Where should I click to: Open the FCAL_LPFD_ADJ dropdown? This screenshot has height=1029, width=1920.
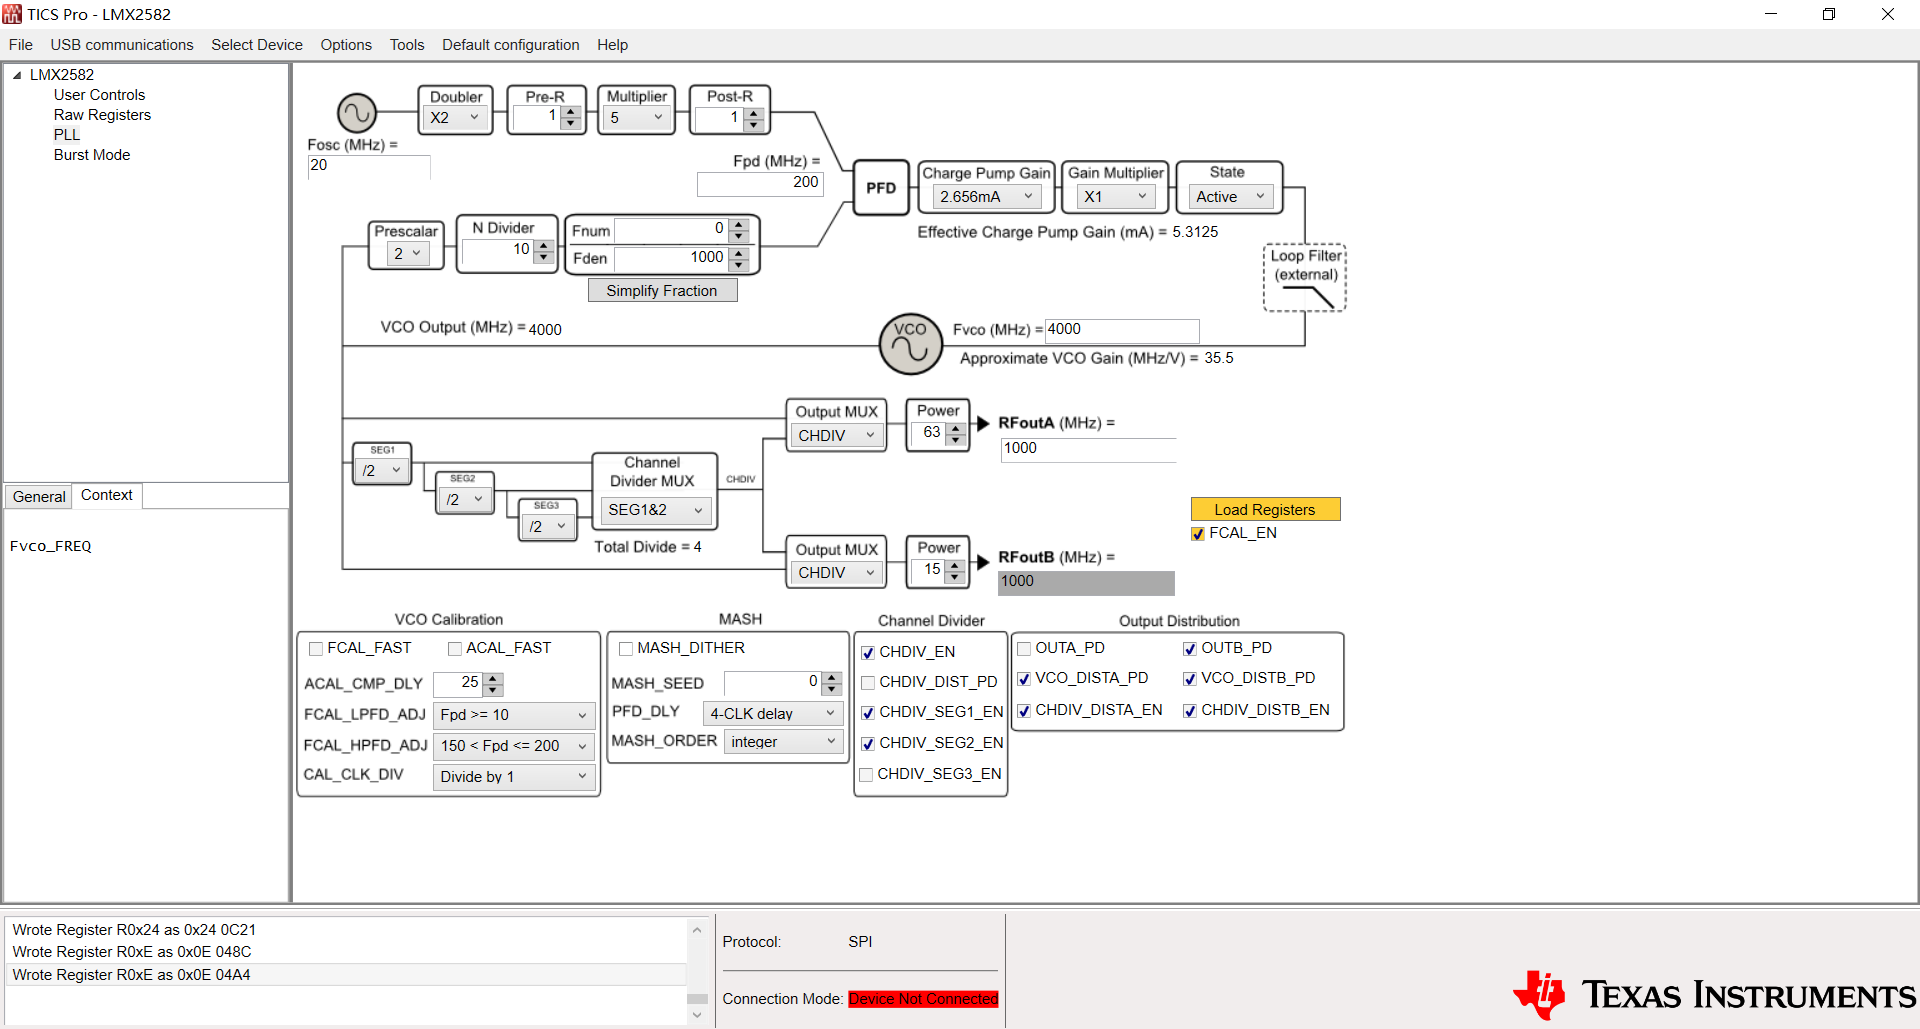pyautogui.click(x=514, y=715)
